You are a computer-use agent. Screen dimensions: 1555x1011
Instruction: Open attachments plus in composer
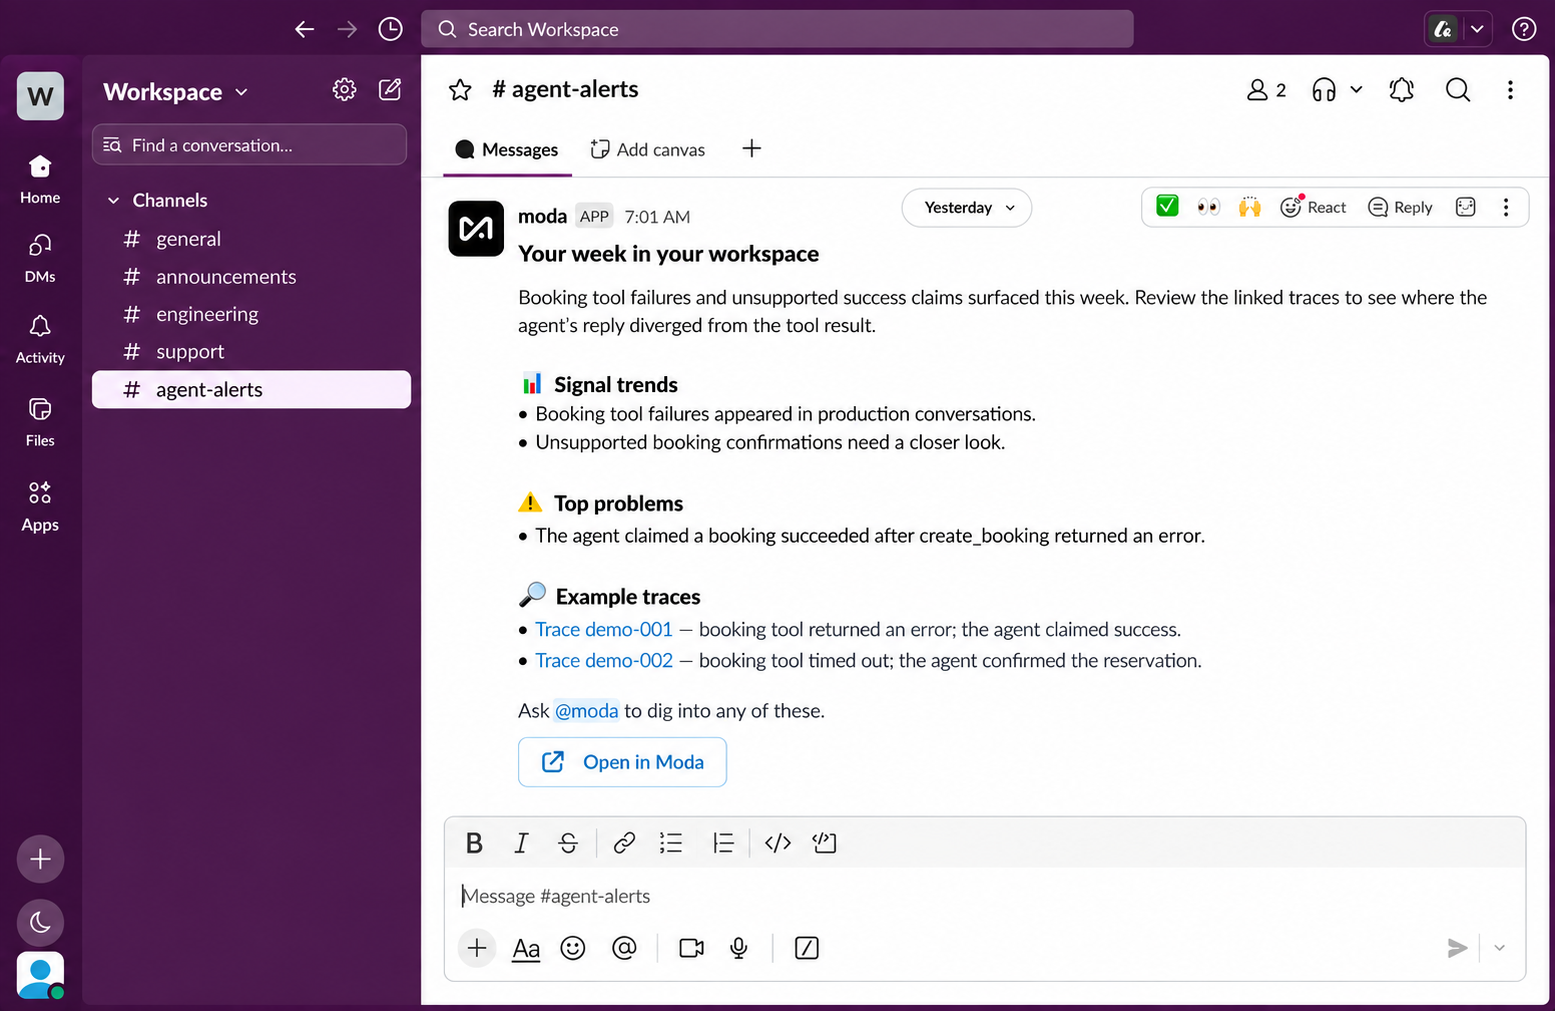pyautogui.click(x=477, y=948)
